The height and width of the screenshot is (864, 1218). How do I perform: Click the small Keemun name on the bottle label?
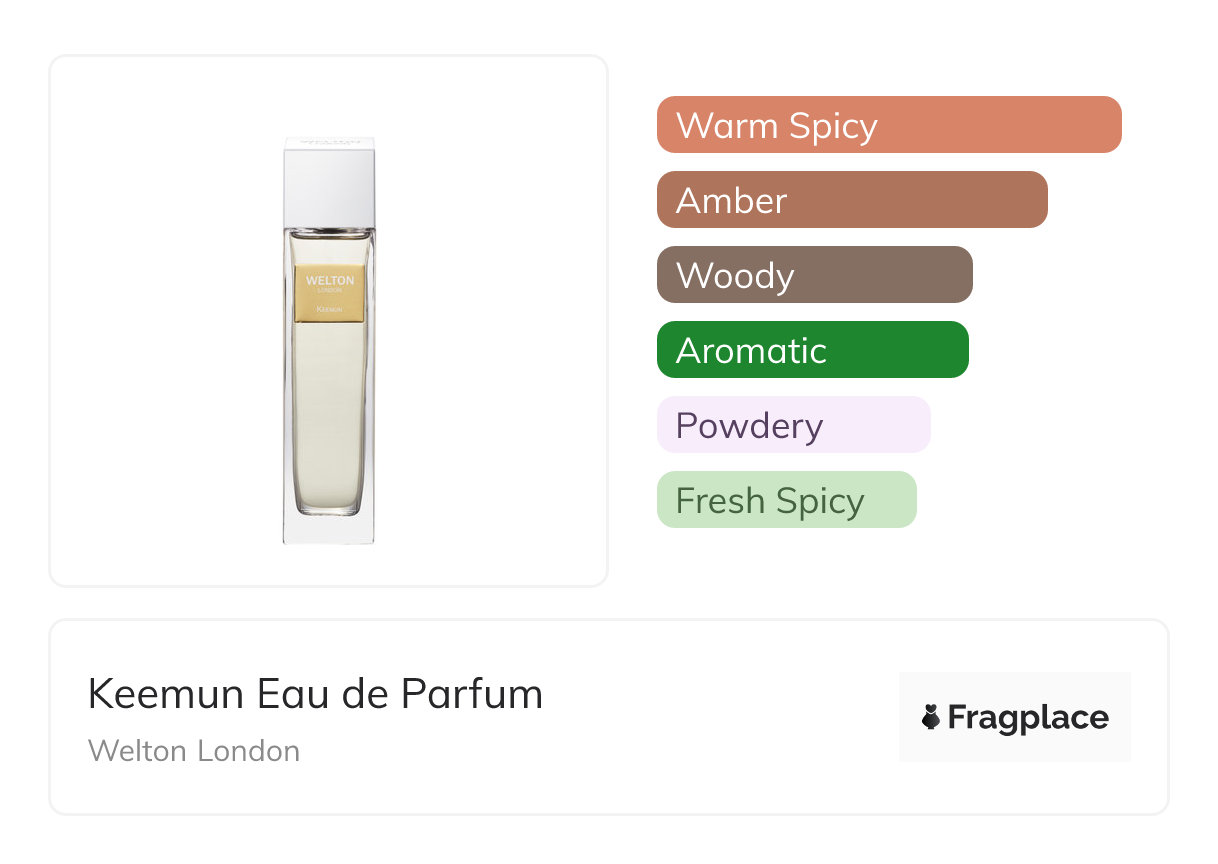point(329,310)
